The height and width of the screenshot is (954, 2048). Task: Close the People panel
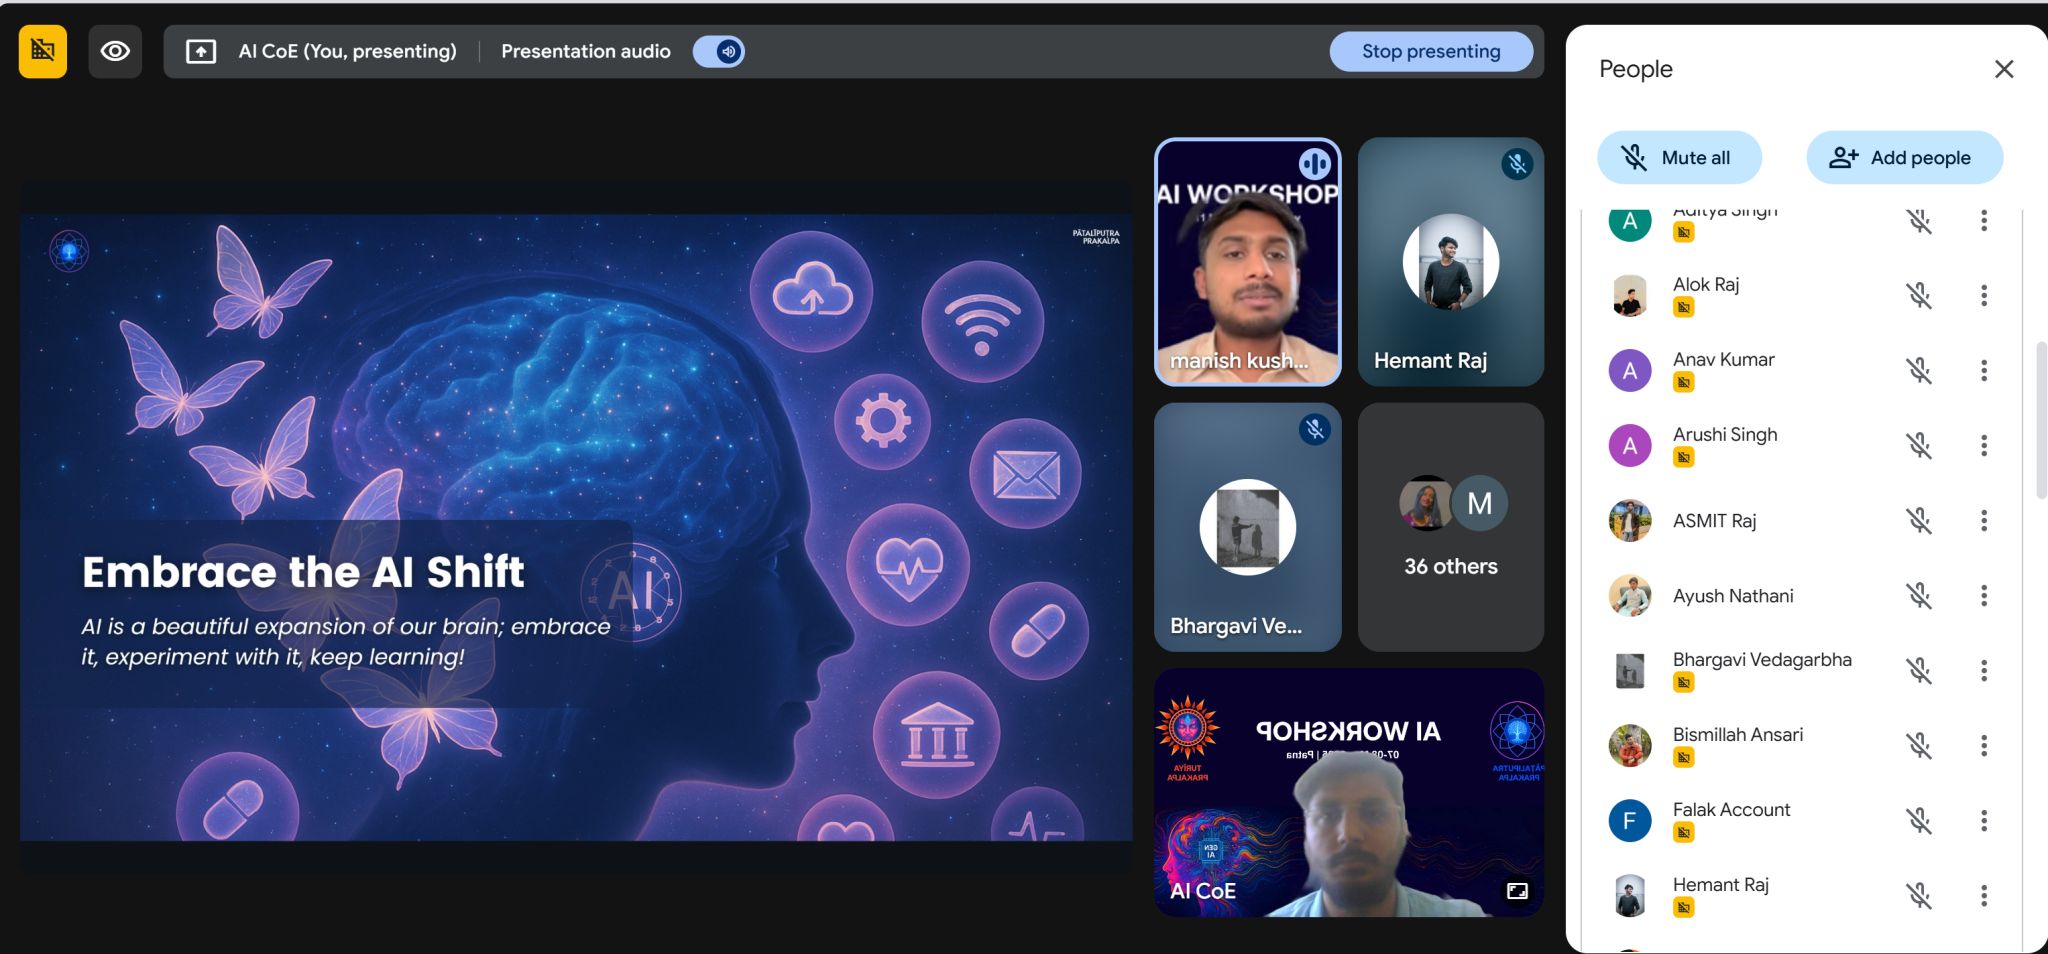(x=2004, y=69)
